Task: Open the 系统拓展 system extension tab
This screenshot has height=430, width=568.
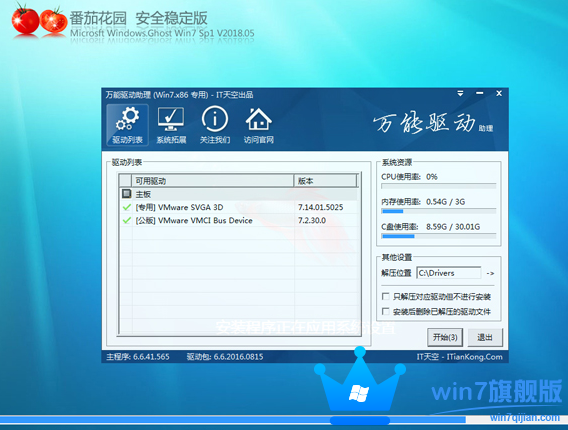Action: point(171,125)
